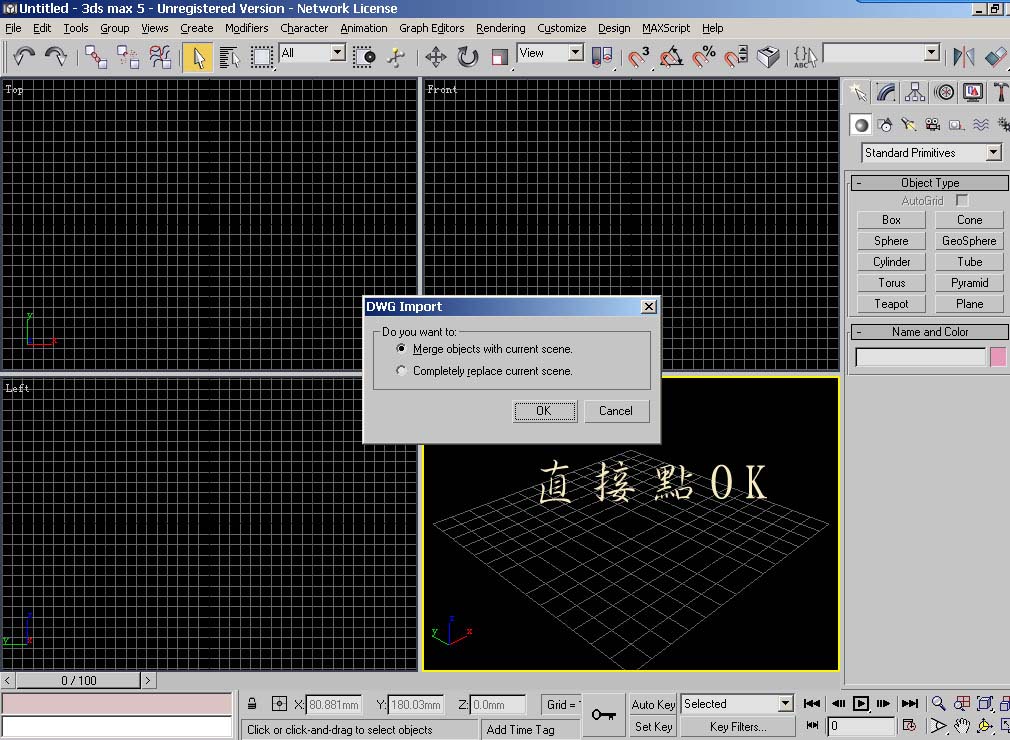Click OK in DWG Import dialog
This screenshot has height=740, width=1010.
(544, 411)
